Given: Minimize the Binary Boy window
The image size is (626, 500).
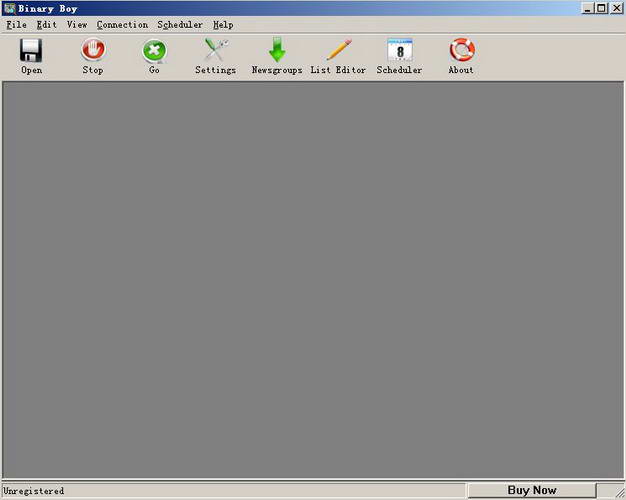Looking at the screenshot, I should [x=587, y=8].
